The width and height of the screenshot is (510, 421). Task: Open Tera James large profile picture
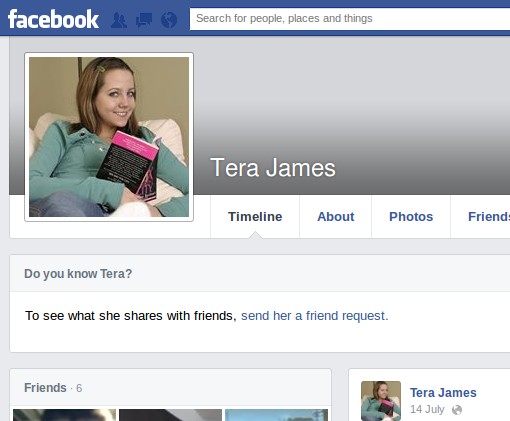[109, 137]
